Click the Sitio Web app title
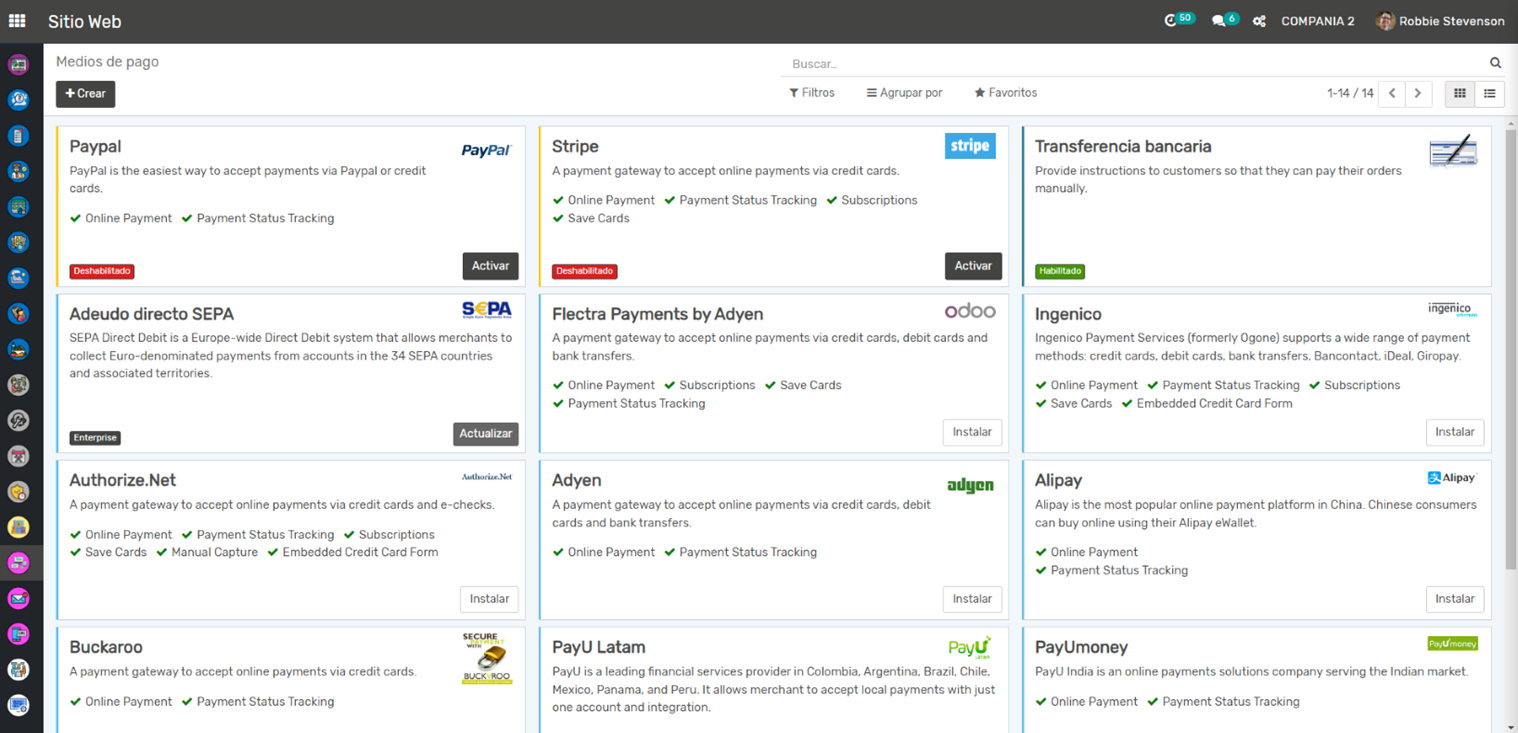Image resolution: width=1518 pixels, height=733 pixels. point(84,21)
